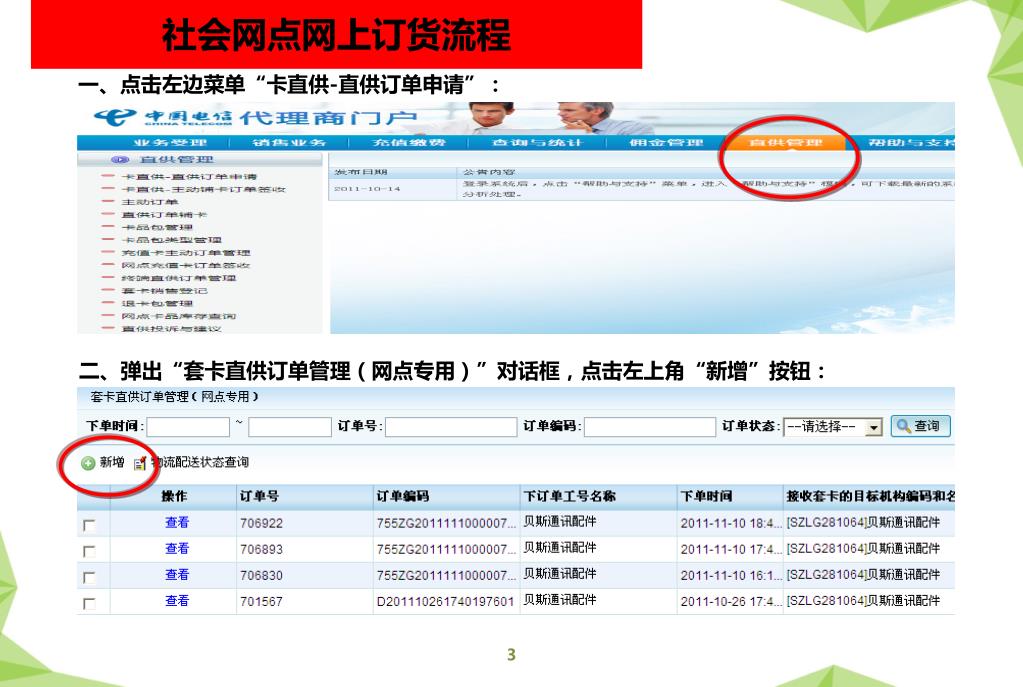This screenshot has height=687, width=1023.
Task: Click the 公告内容 announcement column header
Action: tap(489, 172)
